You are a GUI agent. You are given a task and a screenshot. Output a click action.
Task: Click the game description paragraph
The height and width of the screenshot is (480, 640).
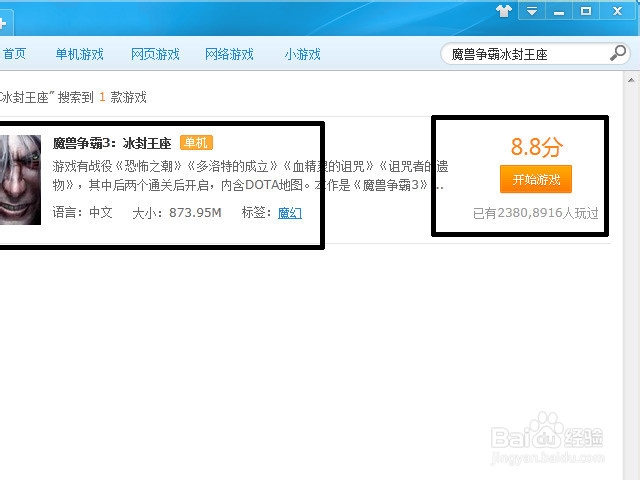tap(250, 176)
